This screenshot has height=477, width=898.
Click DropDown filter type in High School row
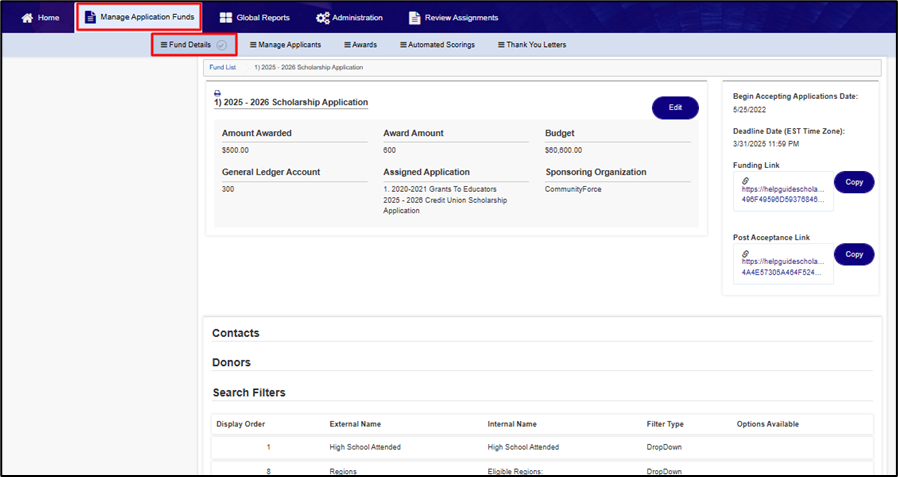point(664,447)
